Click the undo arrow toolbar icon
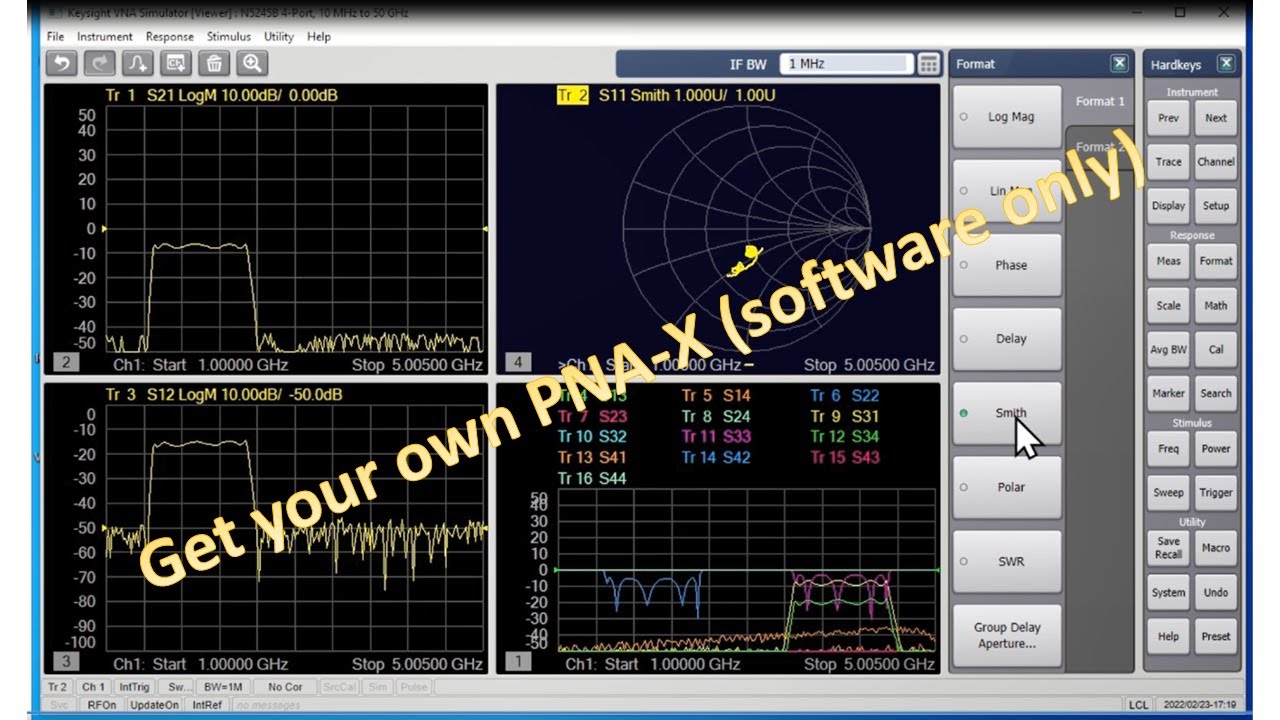 pos(62,63)
